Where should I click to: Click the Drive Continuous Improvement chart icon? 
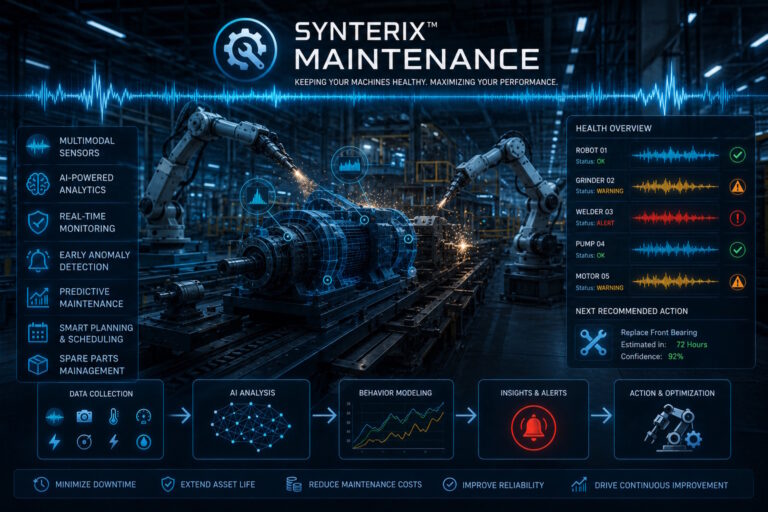point(579,485)
